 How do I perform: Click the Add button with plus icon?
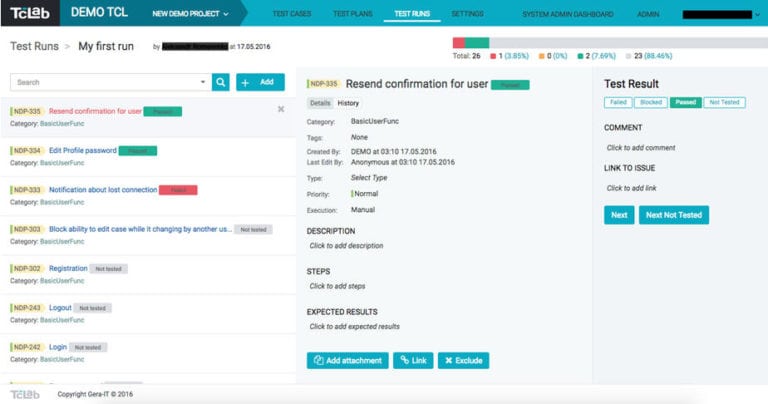pos(260,82)
